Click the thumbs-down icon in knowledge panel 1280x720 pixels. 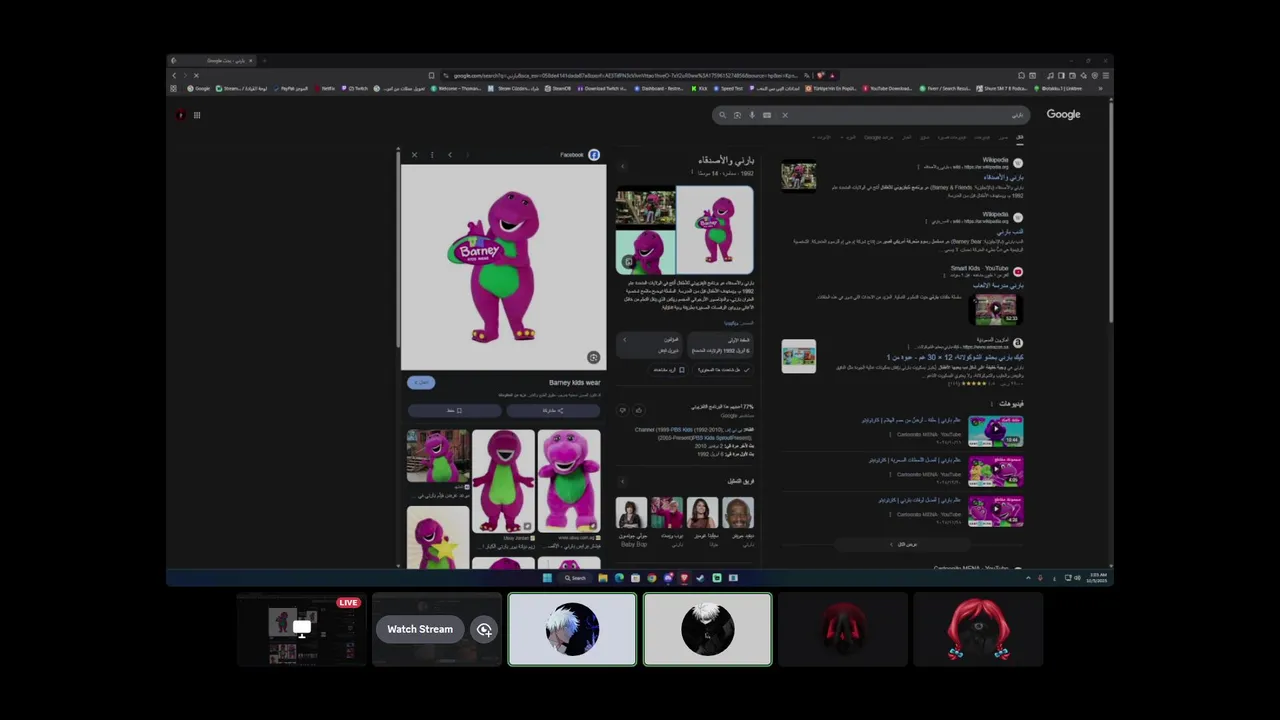pyautogui.click(x=622, y=410)
